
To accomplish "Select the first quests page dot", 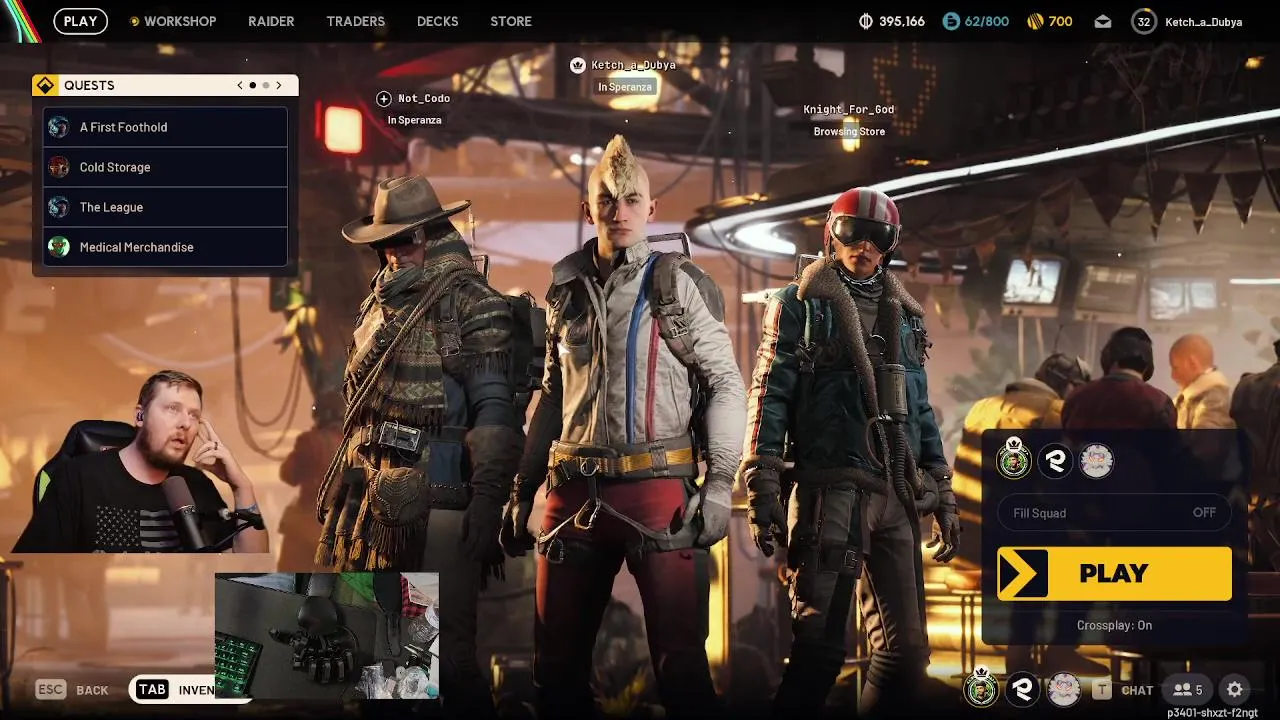I will tap(252, 85).
